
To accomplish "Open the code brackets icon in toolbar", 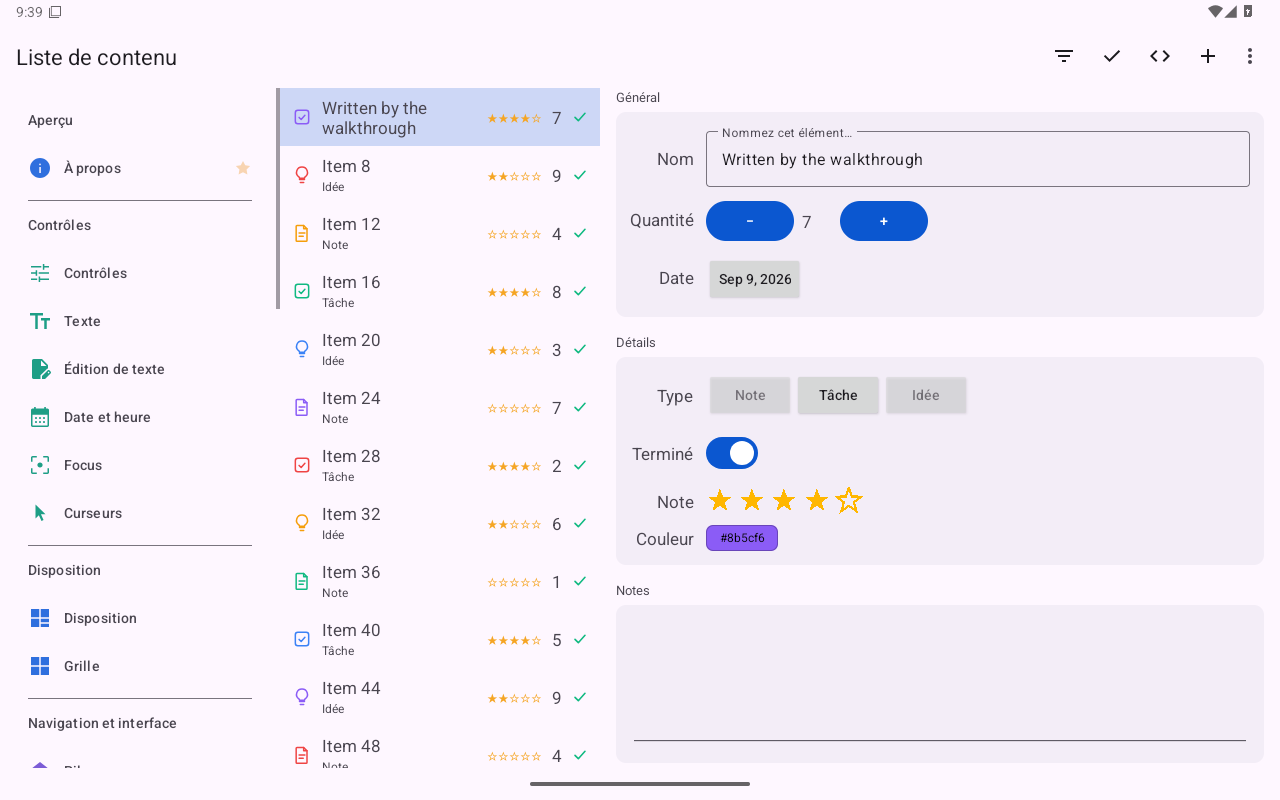I will pos(1160,56).
